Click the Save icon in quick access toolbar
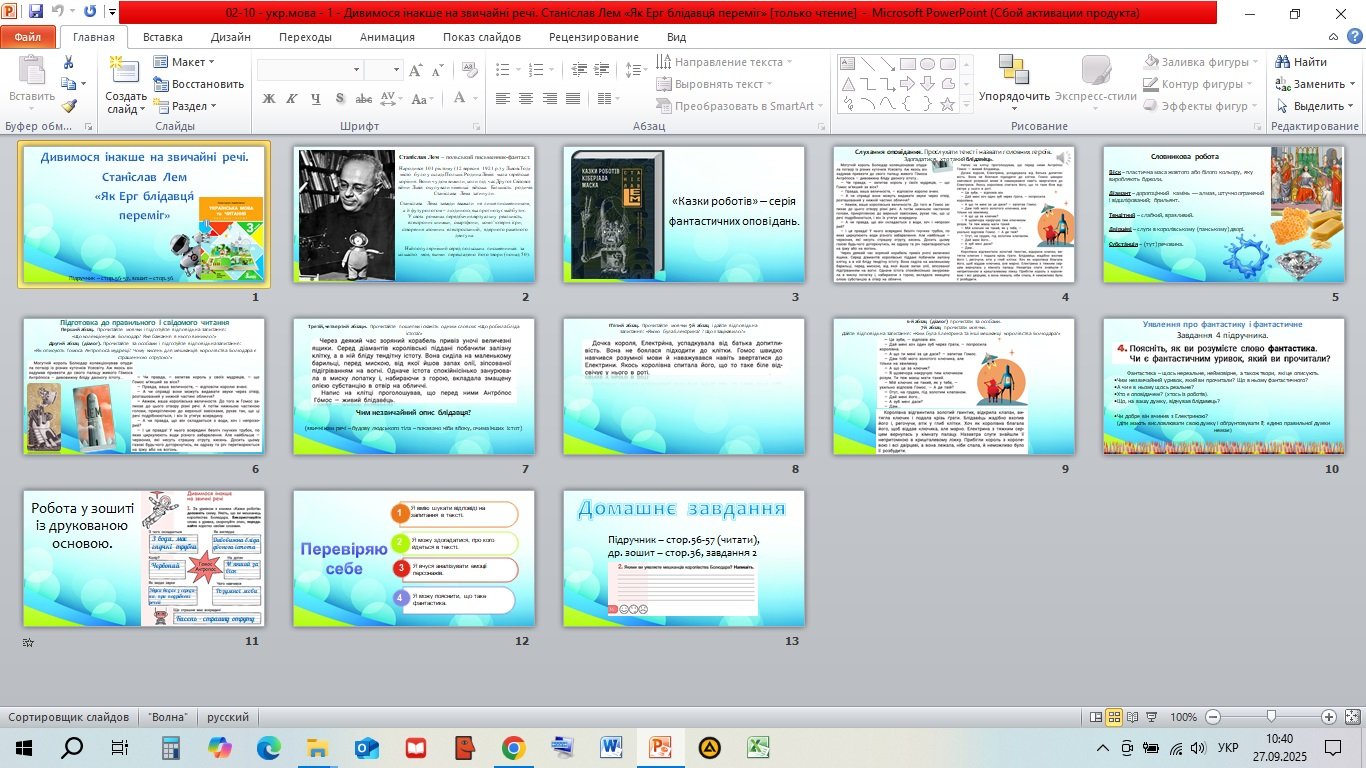Screen dimensions: 1366x768 36,12
